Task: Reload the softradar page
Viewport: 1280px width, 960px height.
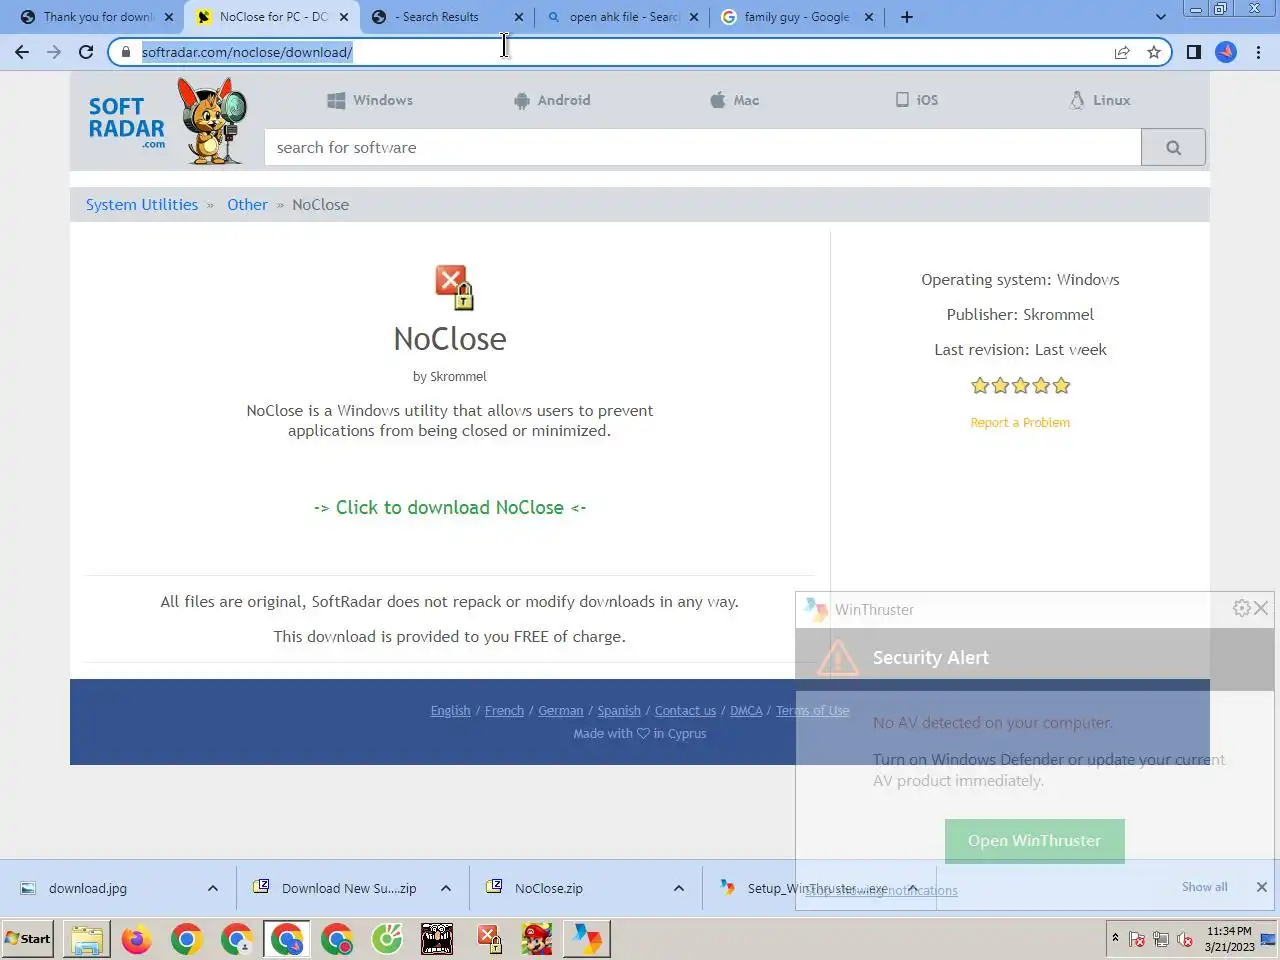Action: (x=86, y=52)
